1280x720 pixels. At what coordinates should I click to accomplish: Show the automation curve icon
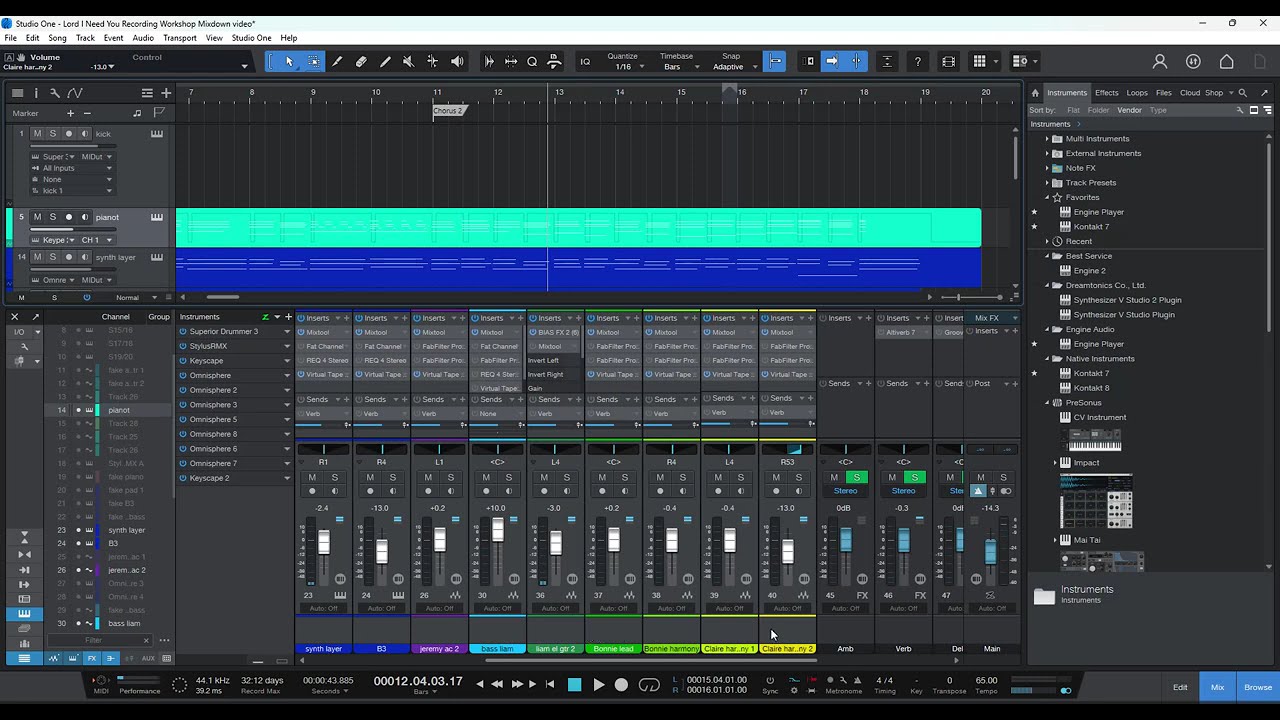[75, 93]
